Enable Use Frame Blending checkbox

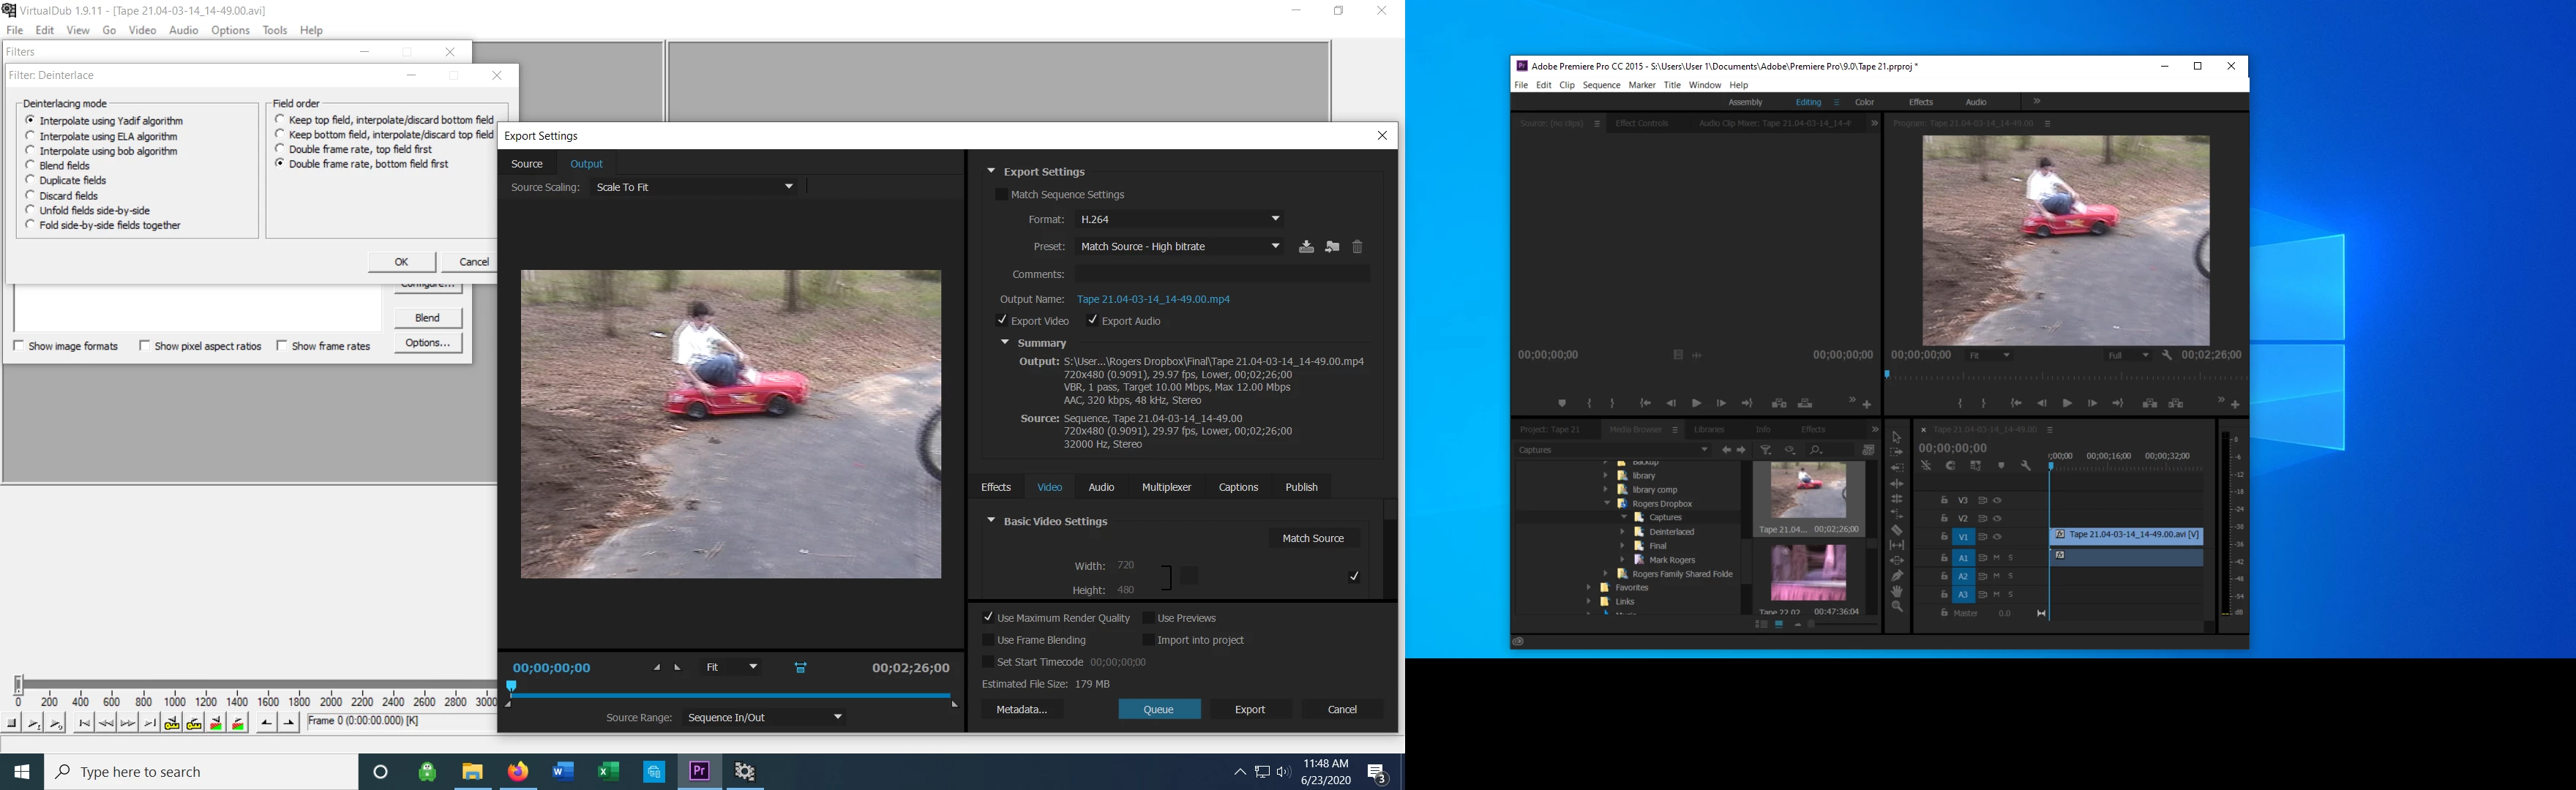(x=988, y=640)
